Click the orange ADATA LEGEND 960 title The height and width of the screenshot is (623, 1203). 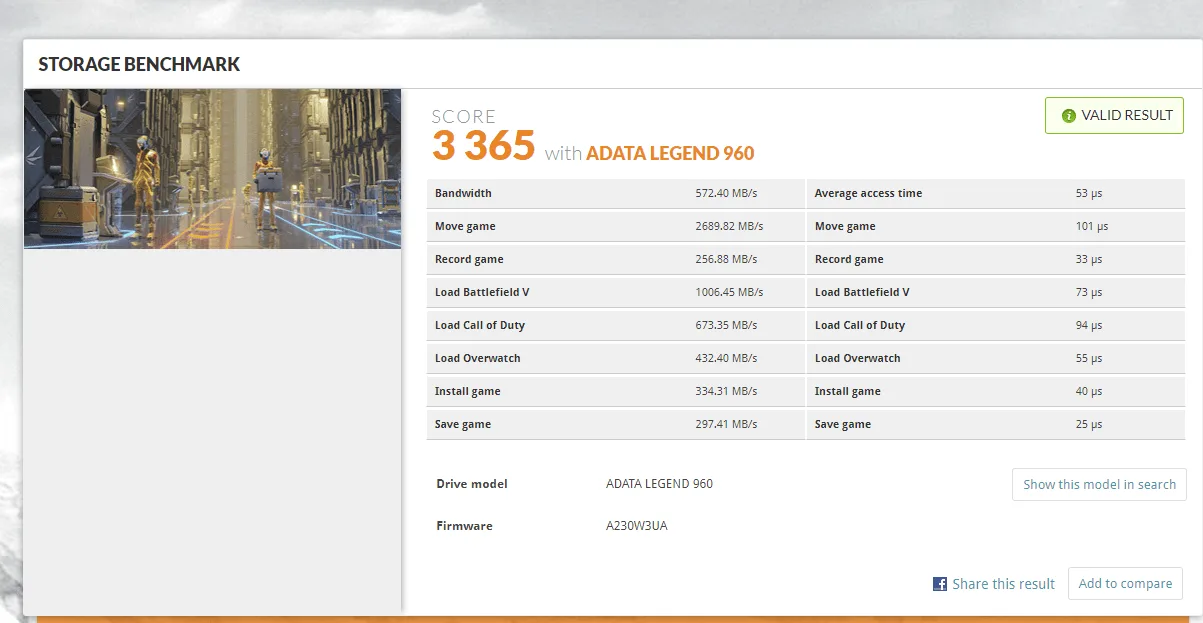[670, 153]
